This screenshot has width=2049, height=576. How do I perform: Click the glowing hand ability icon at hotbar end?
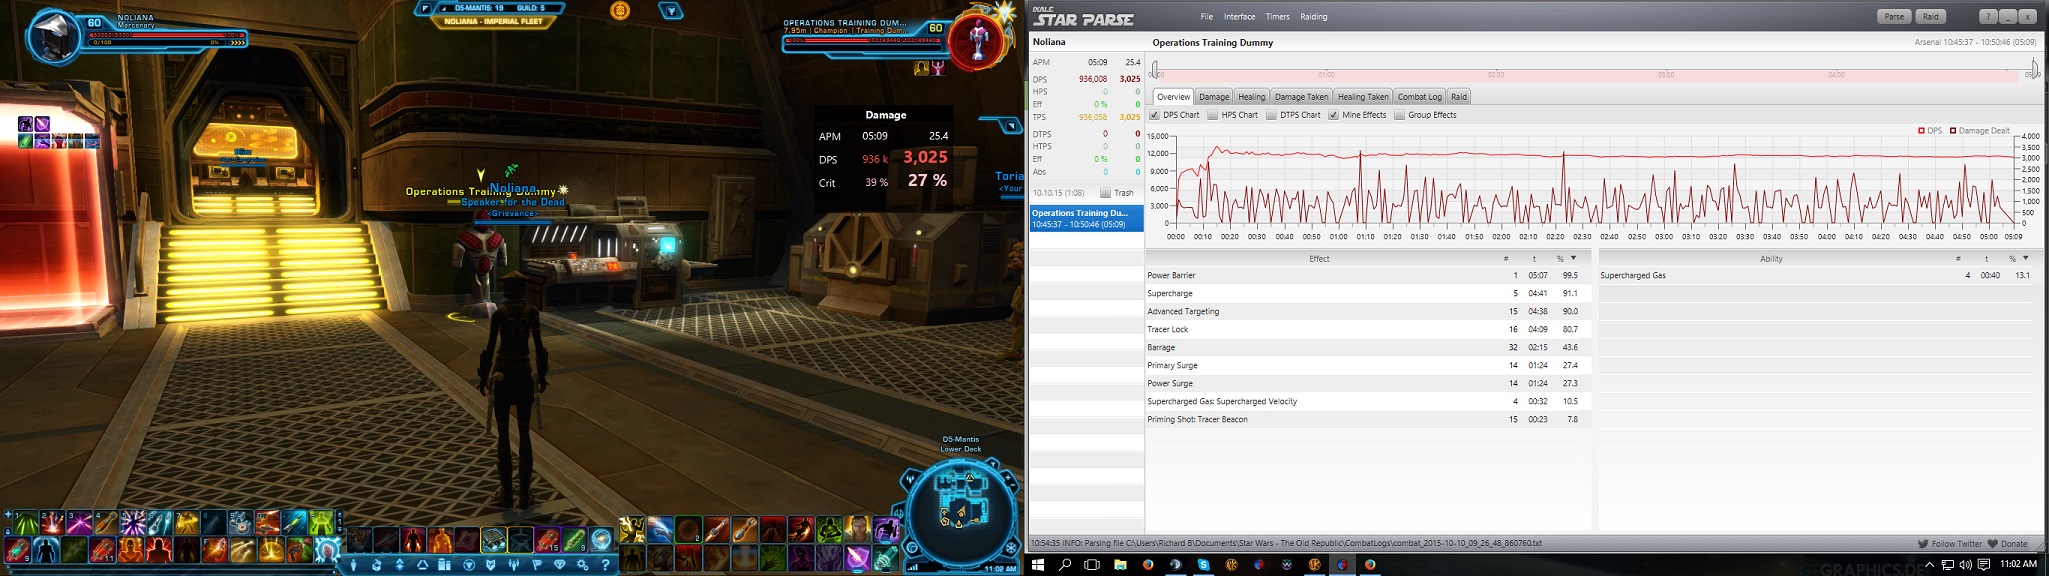[327, 549]
